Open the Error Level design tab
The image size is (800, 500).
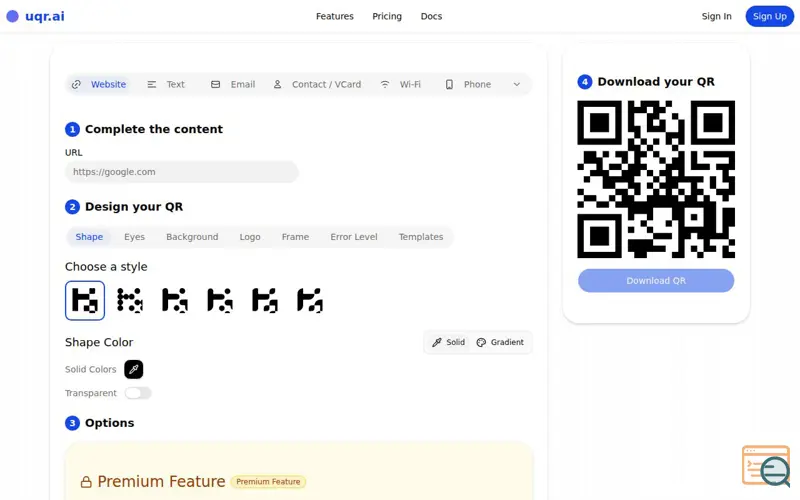pyautogui.click(x=354, y=237)
